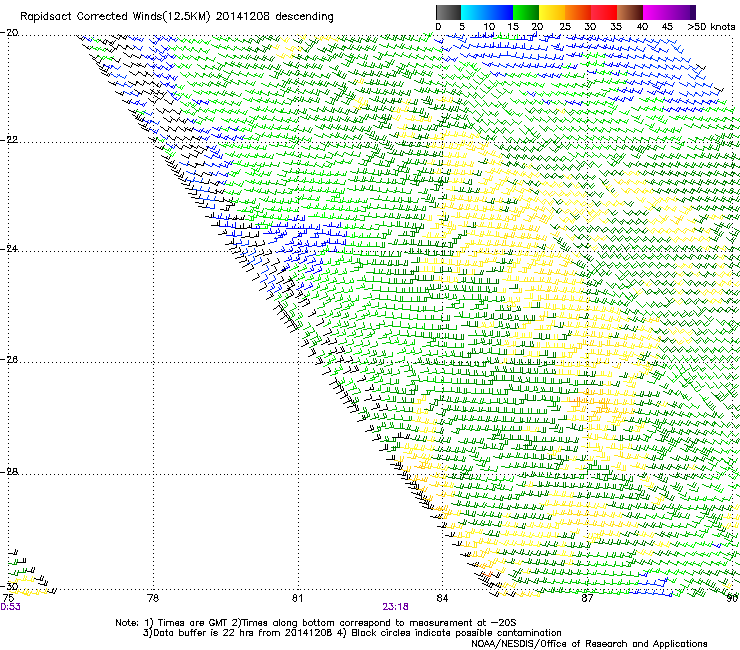
Task: Click the purple time stamp '23:18'
Action: pos(395,607)
